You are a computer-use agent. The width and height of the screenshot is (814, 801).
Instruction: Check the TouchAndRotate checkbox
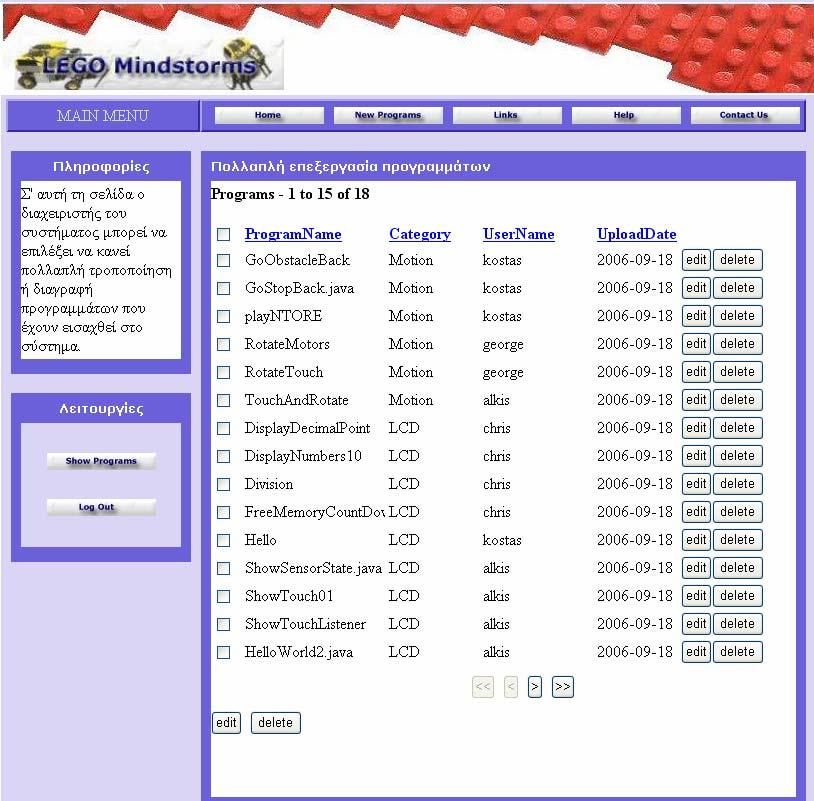[223, 400]
